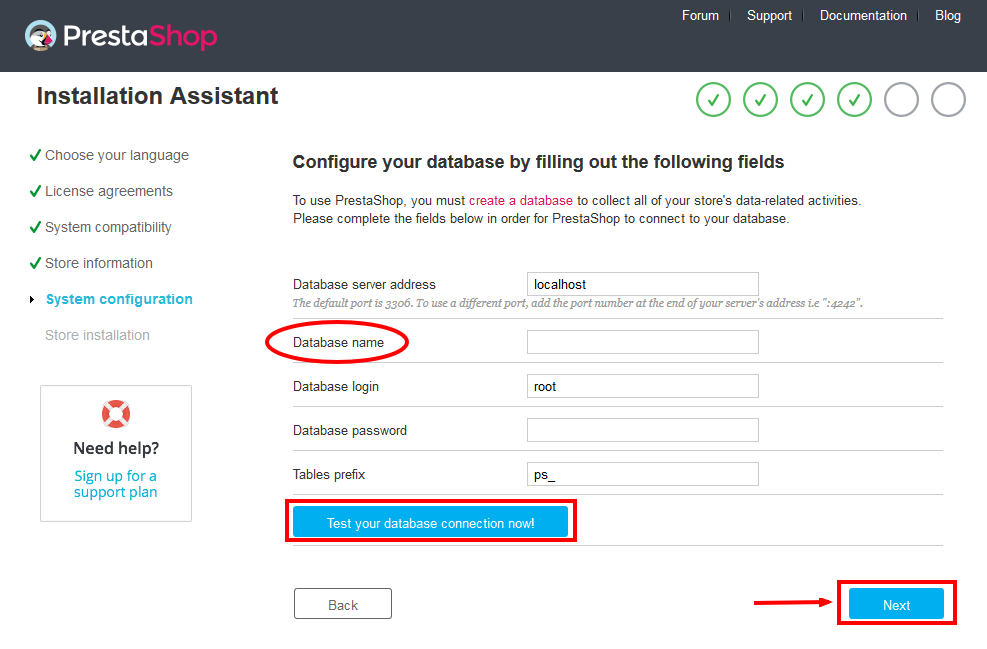Click the Database password field
Image resolution: width=987 pixels, height=649 pixels.
coord(643,430)
